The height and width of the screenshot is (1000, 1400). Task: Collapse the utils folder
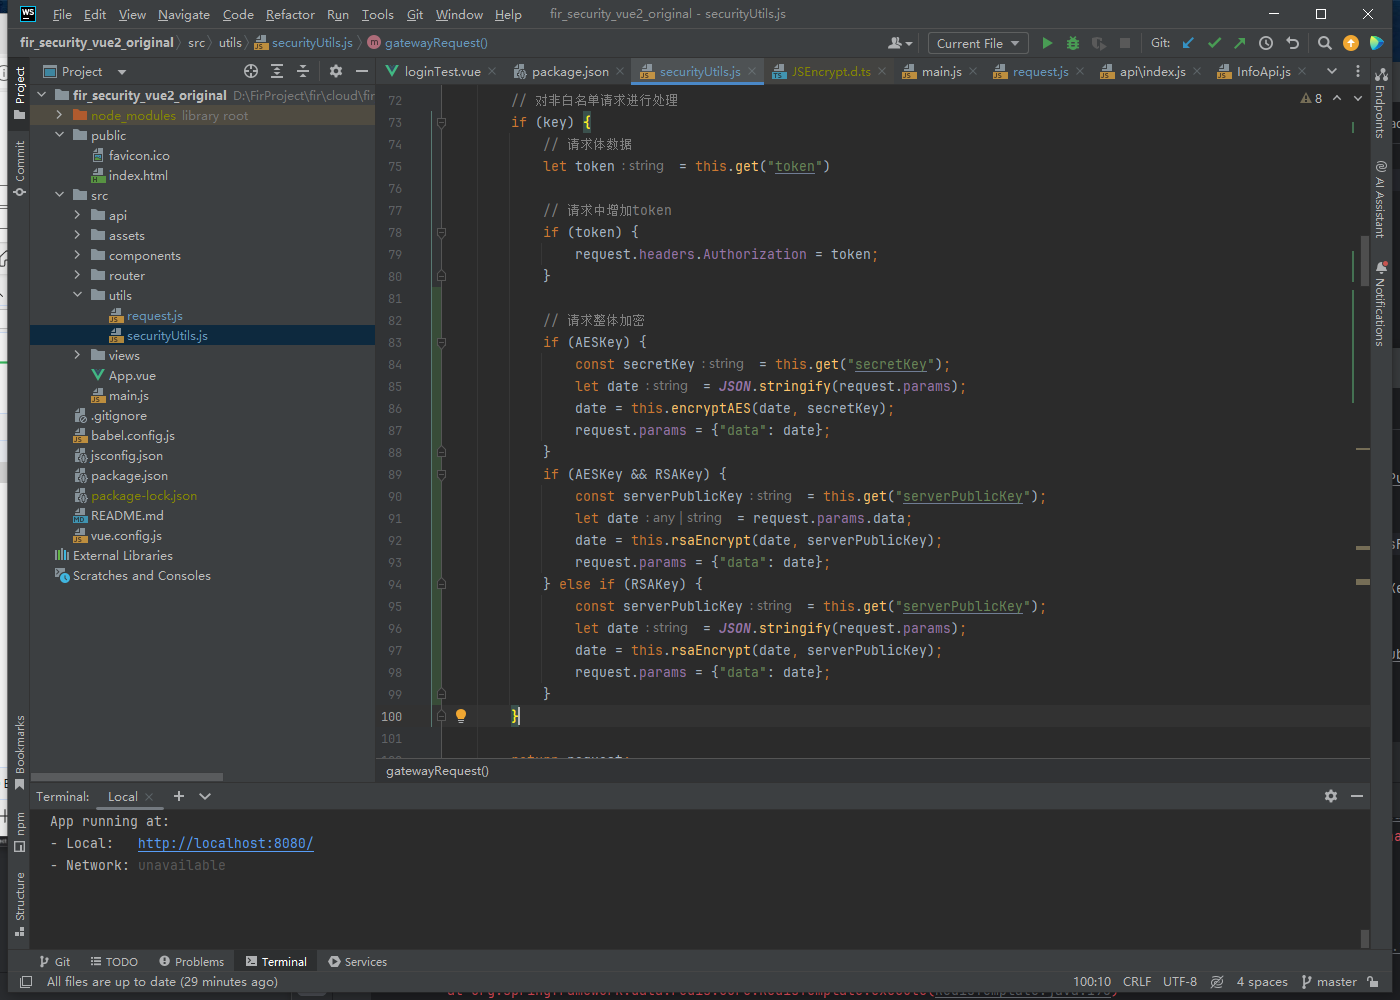pyautogui.click(x=77, y=295)
